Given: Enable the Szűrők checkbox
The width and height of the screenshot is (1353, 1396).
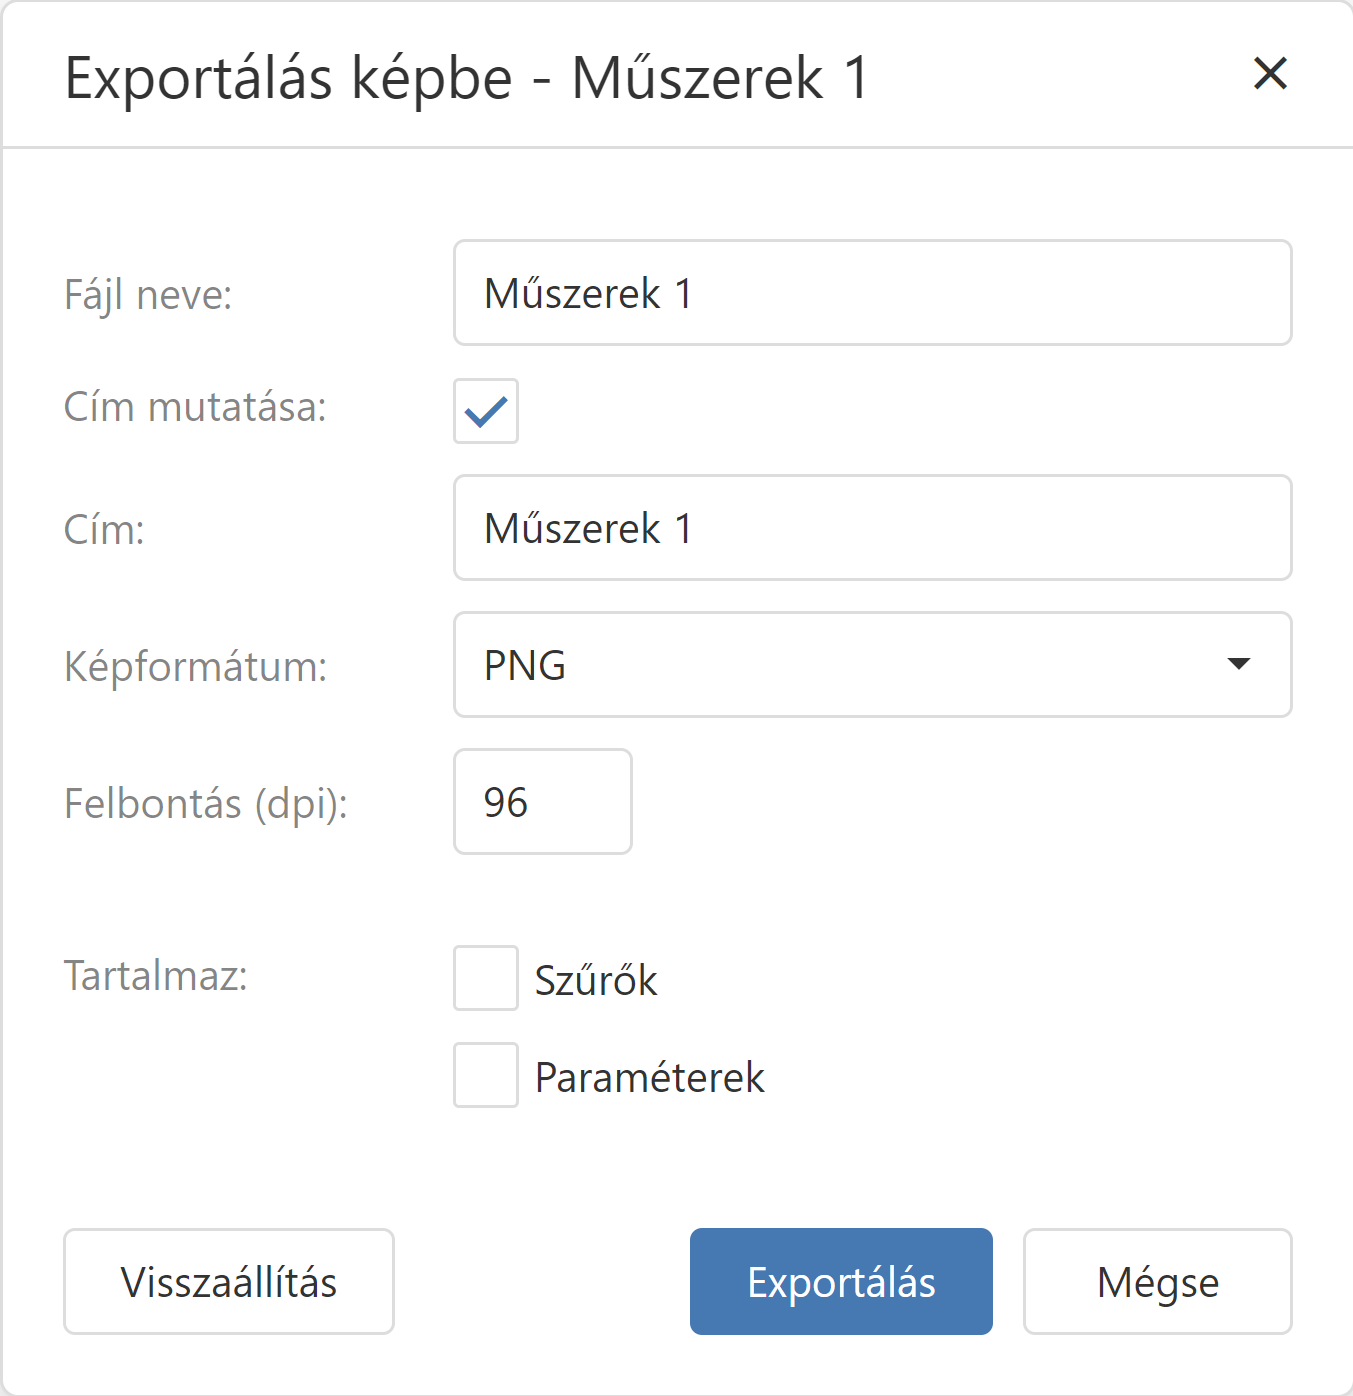Looking at the screenshot, I should click(486, 978).
